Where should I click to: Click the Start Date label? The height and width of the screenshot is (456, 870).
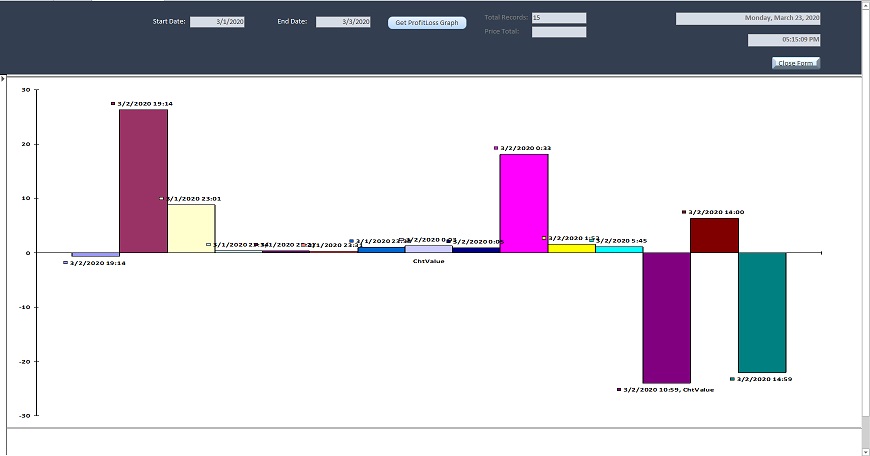tap(169, 22)
